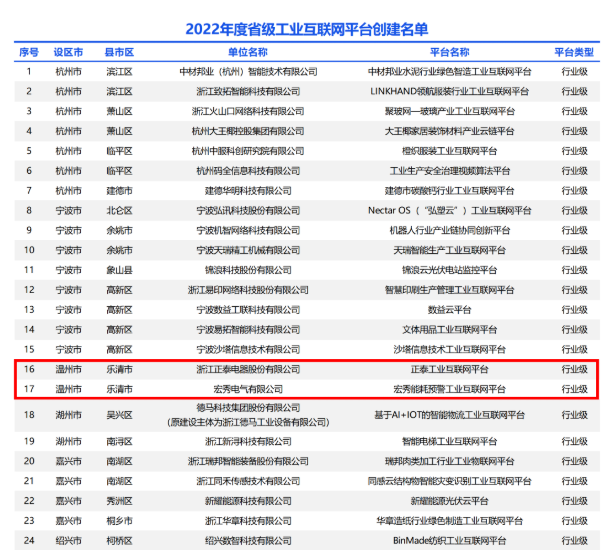Select 宁波沙塔信息技术有限公司 cell

pos(248,350)
